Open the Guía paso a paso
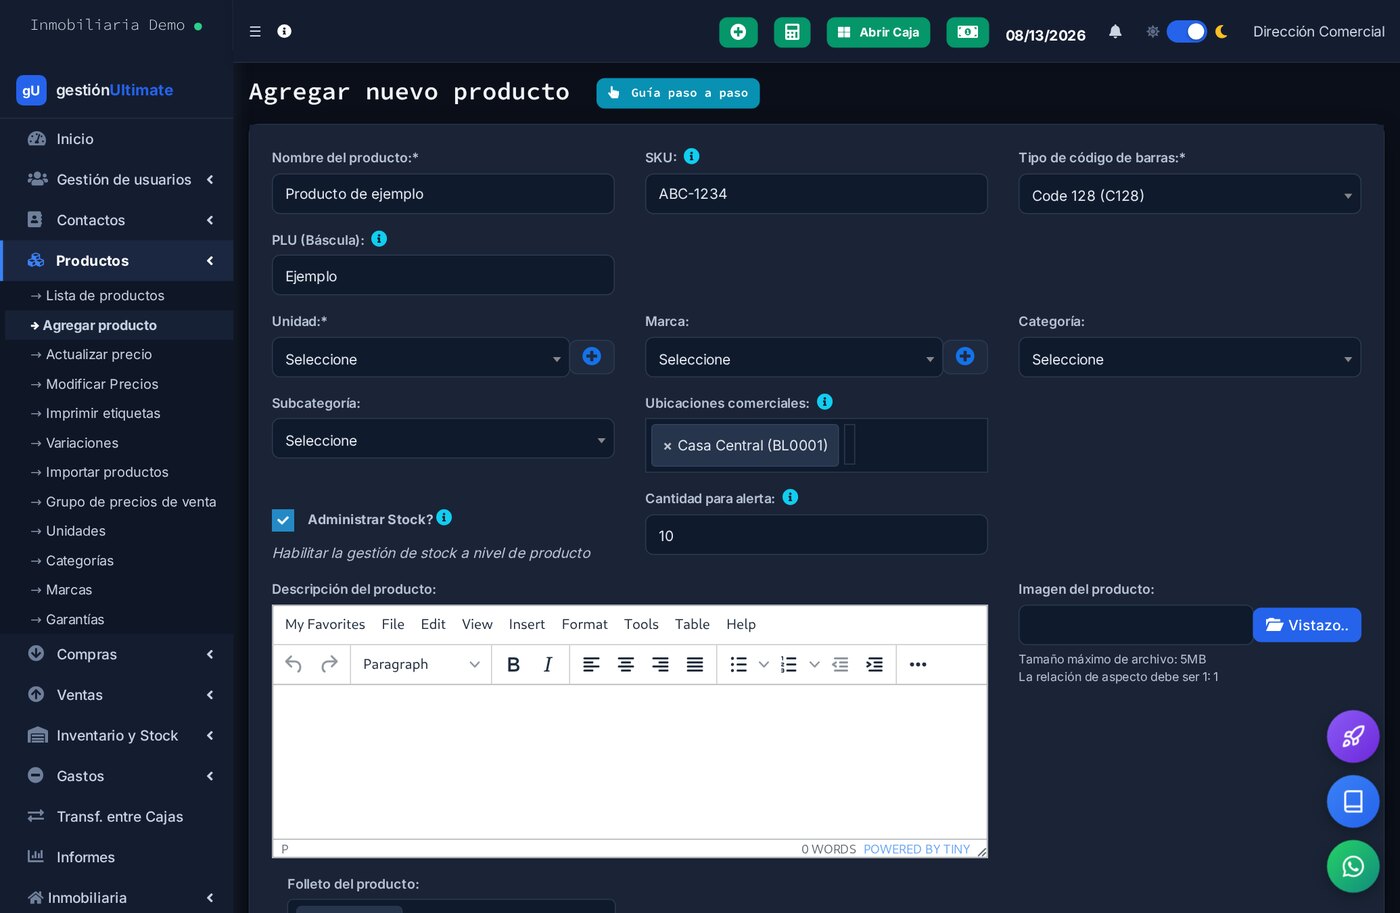 [x=678, y=93]
